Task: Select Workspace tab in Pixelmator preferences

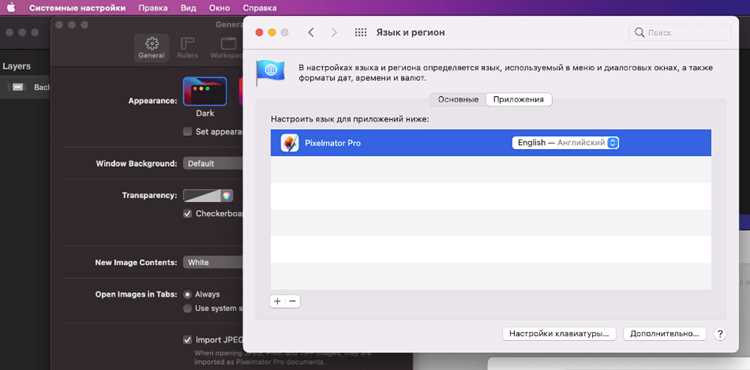Action: point(227,48)
